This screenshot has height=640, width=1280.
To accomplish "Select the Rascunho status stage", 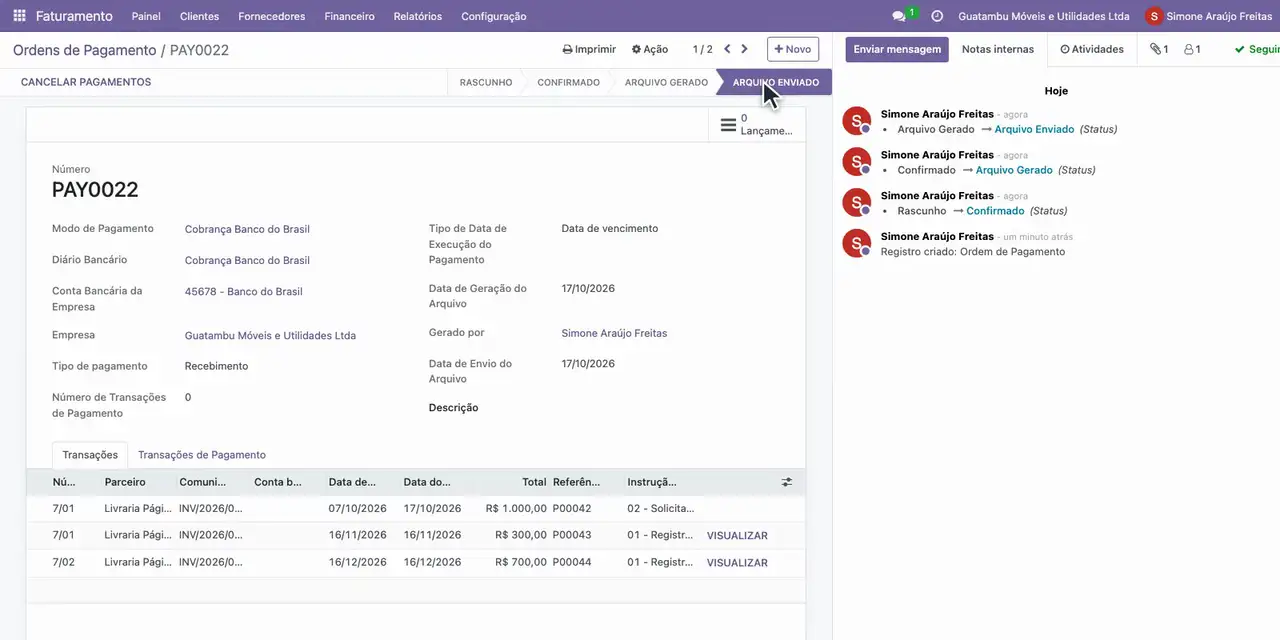I will [x=486, y=82].
